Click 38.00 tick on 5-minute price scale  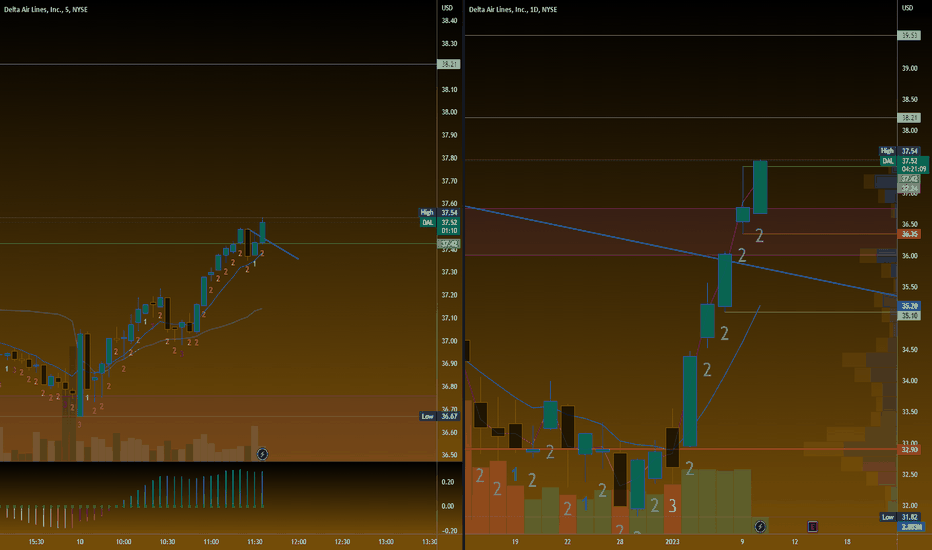coord(449,112)
